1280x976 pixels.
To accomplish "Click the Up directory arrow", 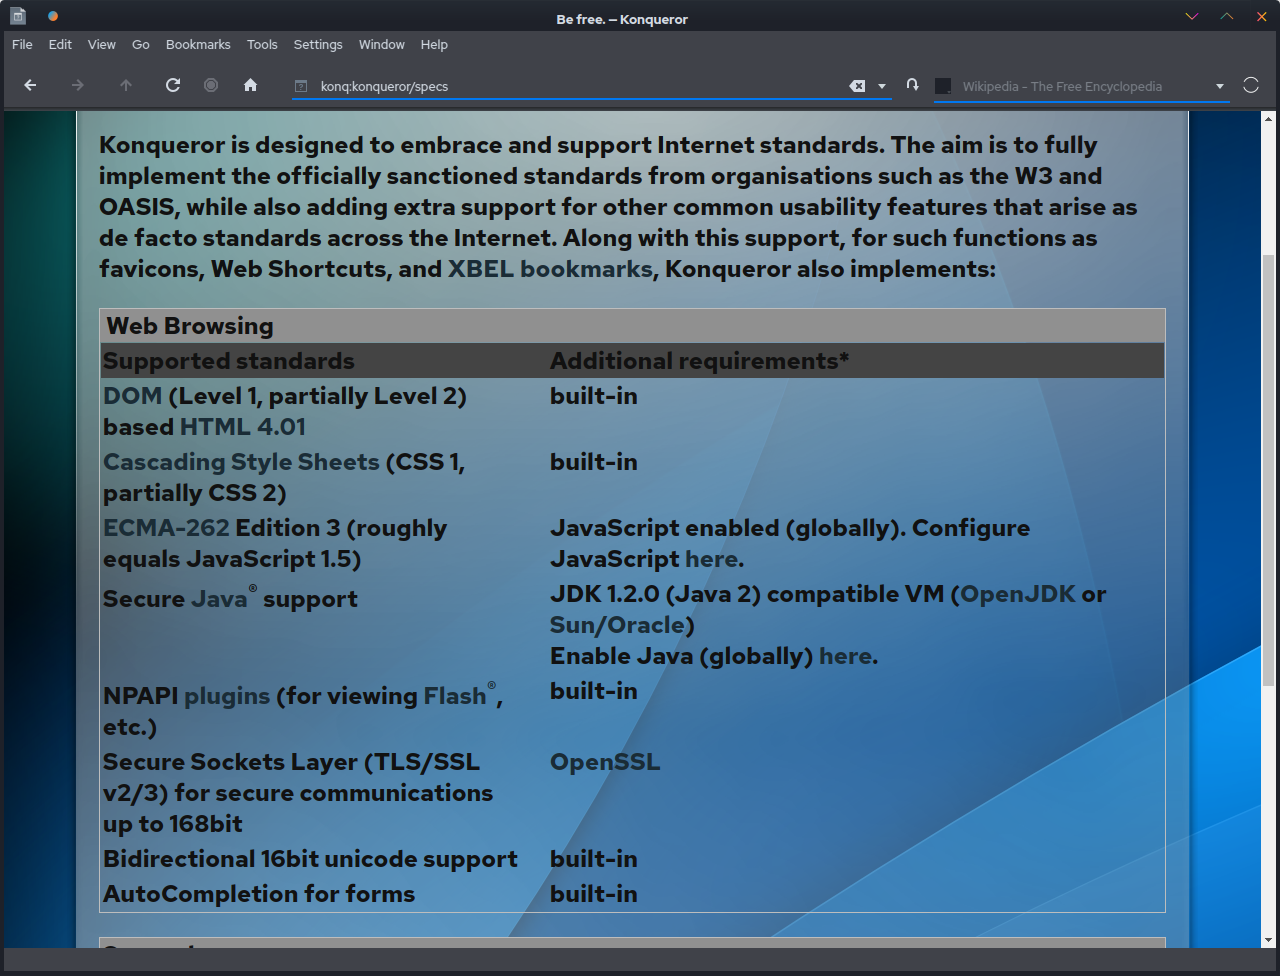I will pos(126,86).
